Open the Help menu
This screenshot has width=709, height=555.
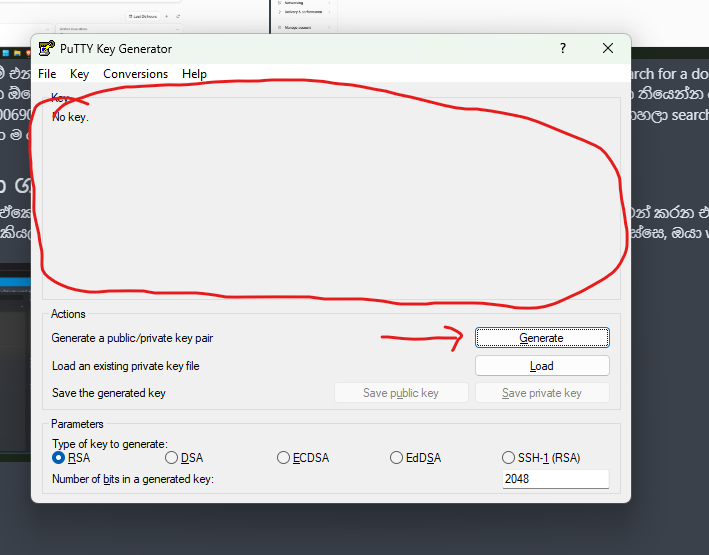tap(194, 74)
